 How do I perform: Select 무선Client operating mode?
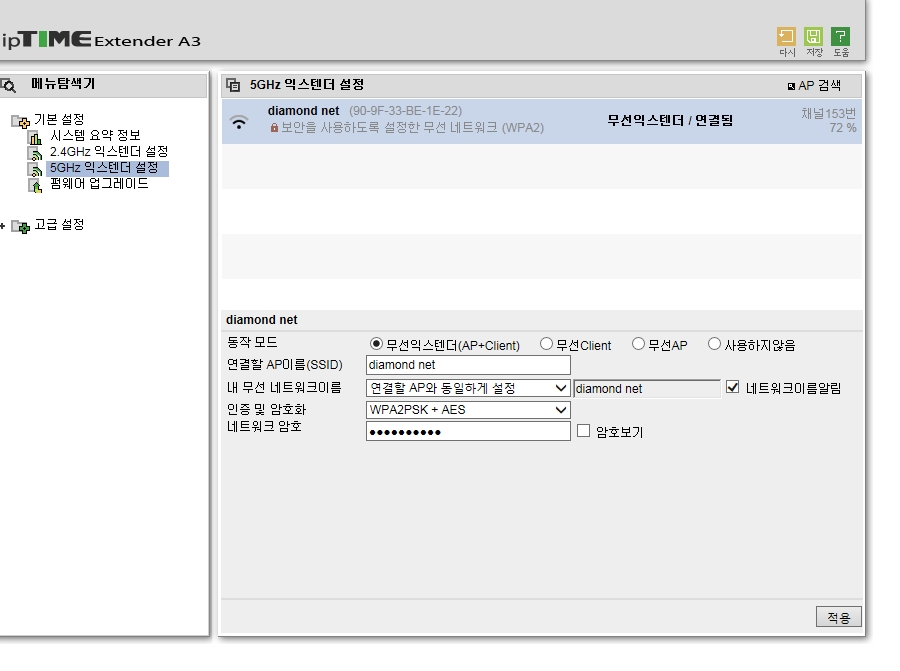pyautogui.click(x=546, y=344)
